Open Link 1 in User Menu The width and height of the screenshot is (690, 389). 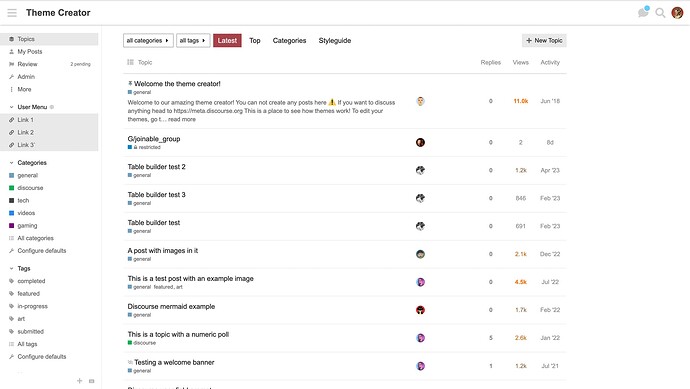(49, 120)
